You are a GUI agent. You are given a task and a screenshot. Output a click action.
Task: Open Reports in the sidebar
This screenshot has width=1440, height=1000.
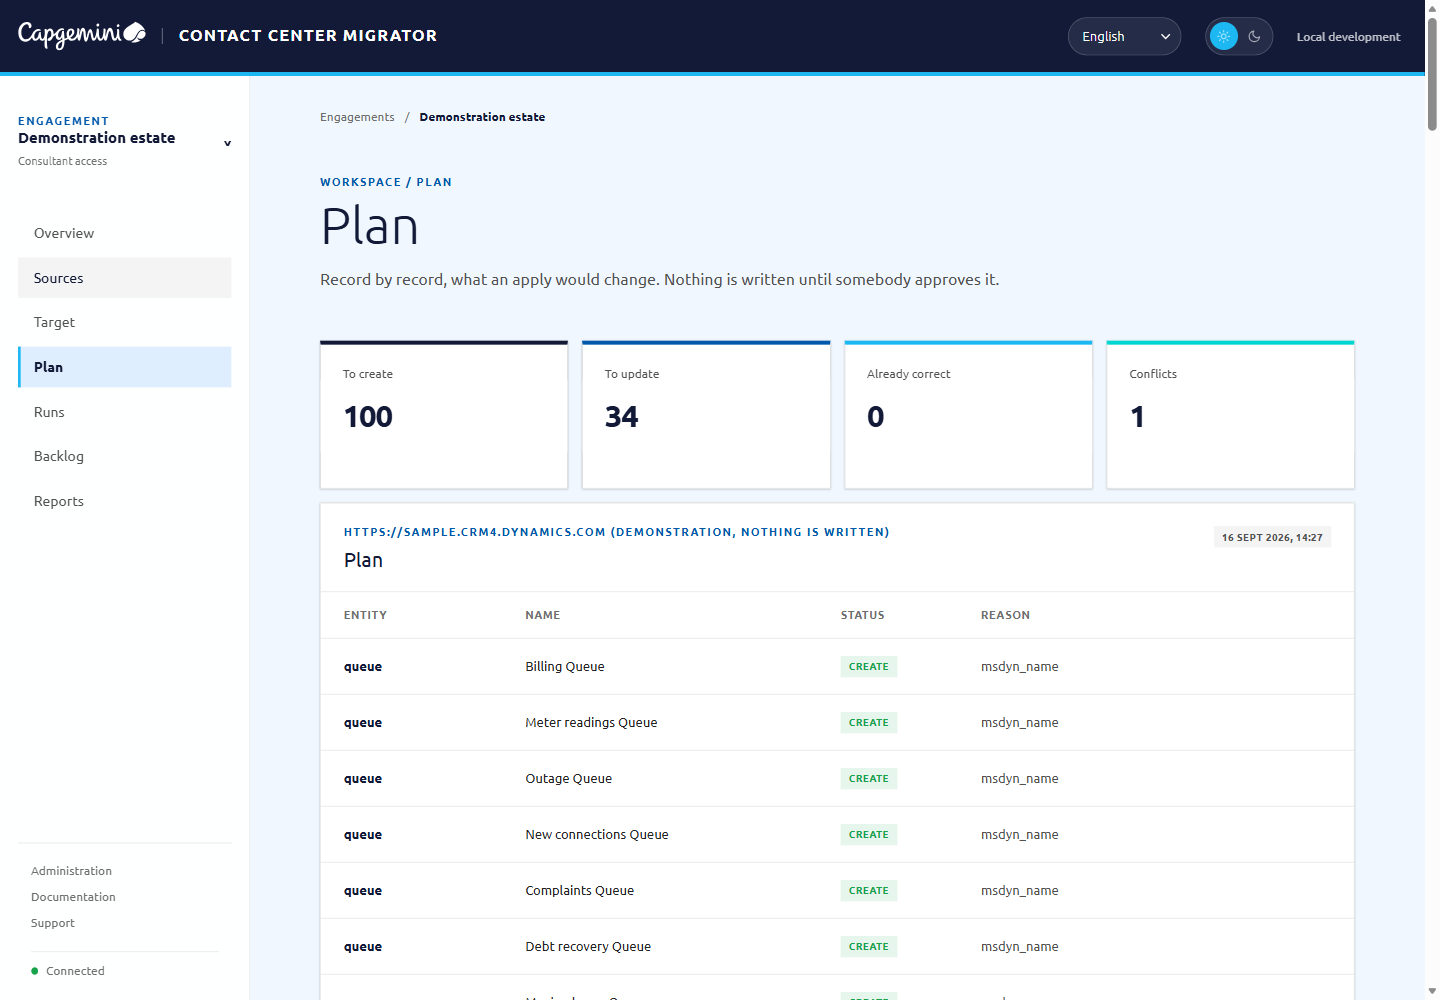(125, 501)
